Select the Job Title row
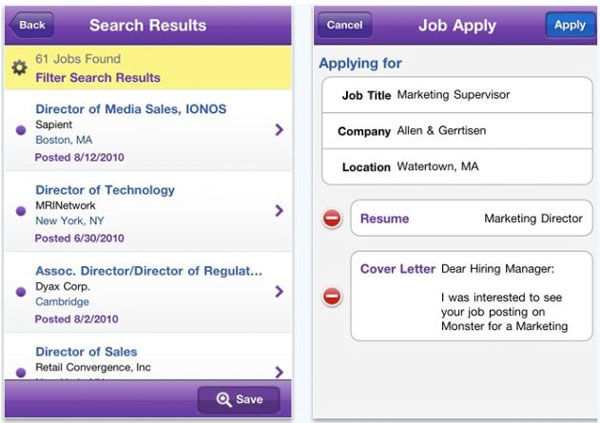This screenshot has width=600, height=423. coord(455,96)
